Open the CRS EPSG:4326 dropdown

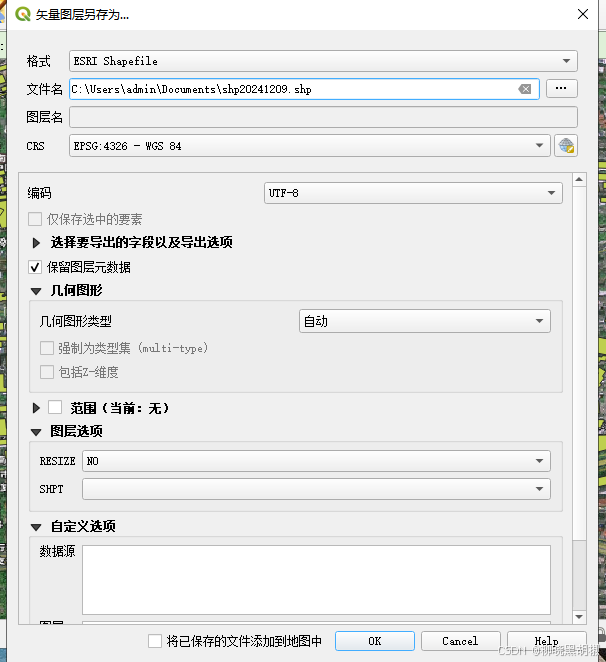(x=310, y=146)
